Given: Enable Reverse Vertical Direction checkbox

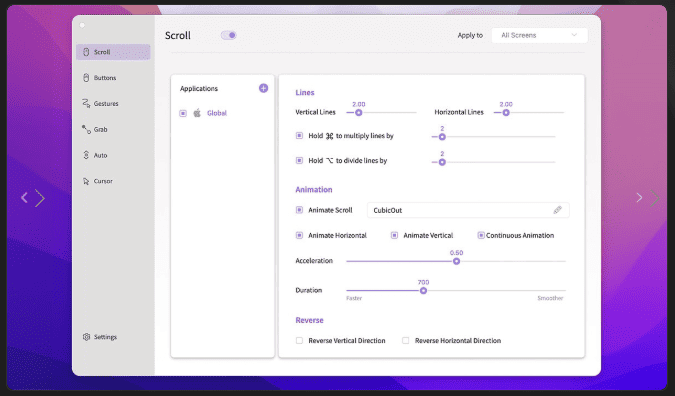Looking at the screenshot, I should click(x=299, y=340).
